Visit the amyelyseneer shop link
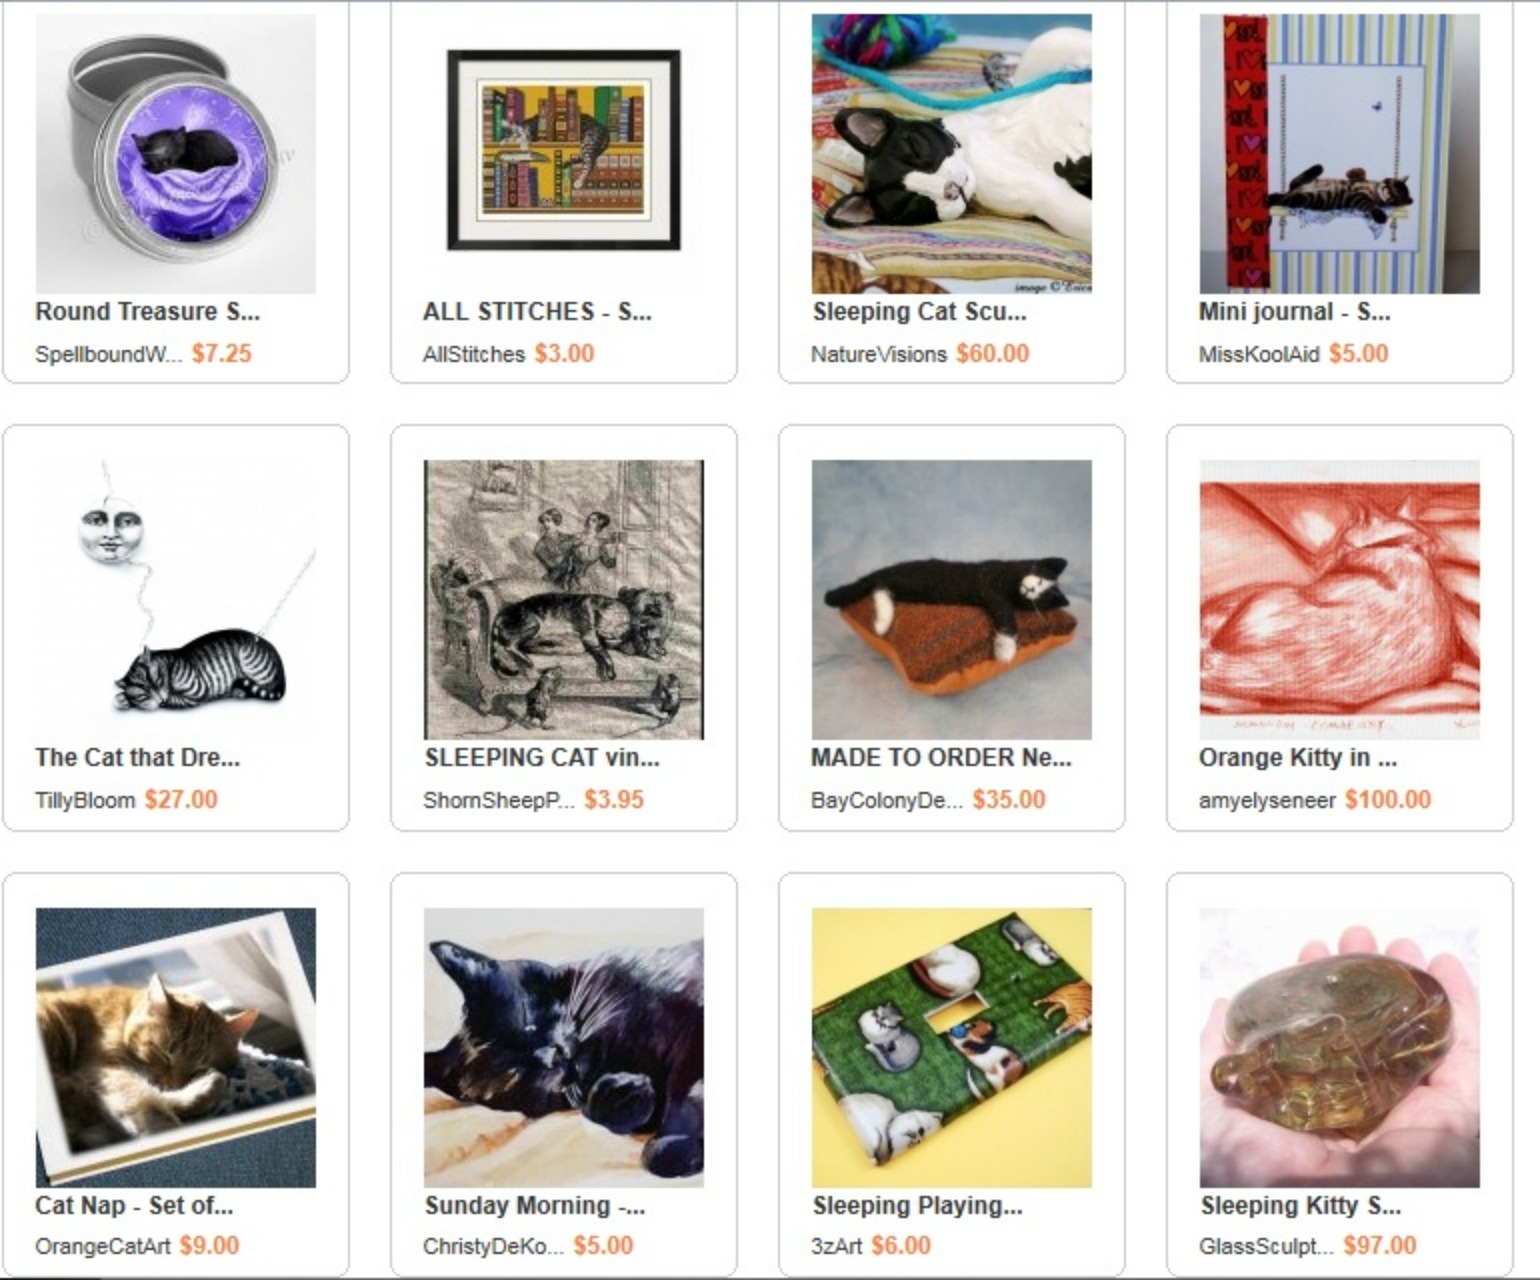The height and width of the screenshot is (1280, 1540). (x=1267, y=800)
